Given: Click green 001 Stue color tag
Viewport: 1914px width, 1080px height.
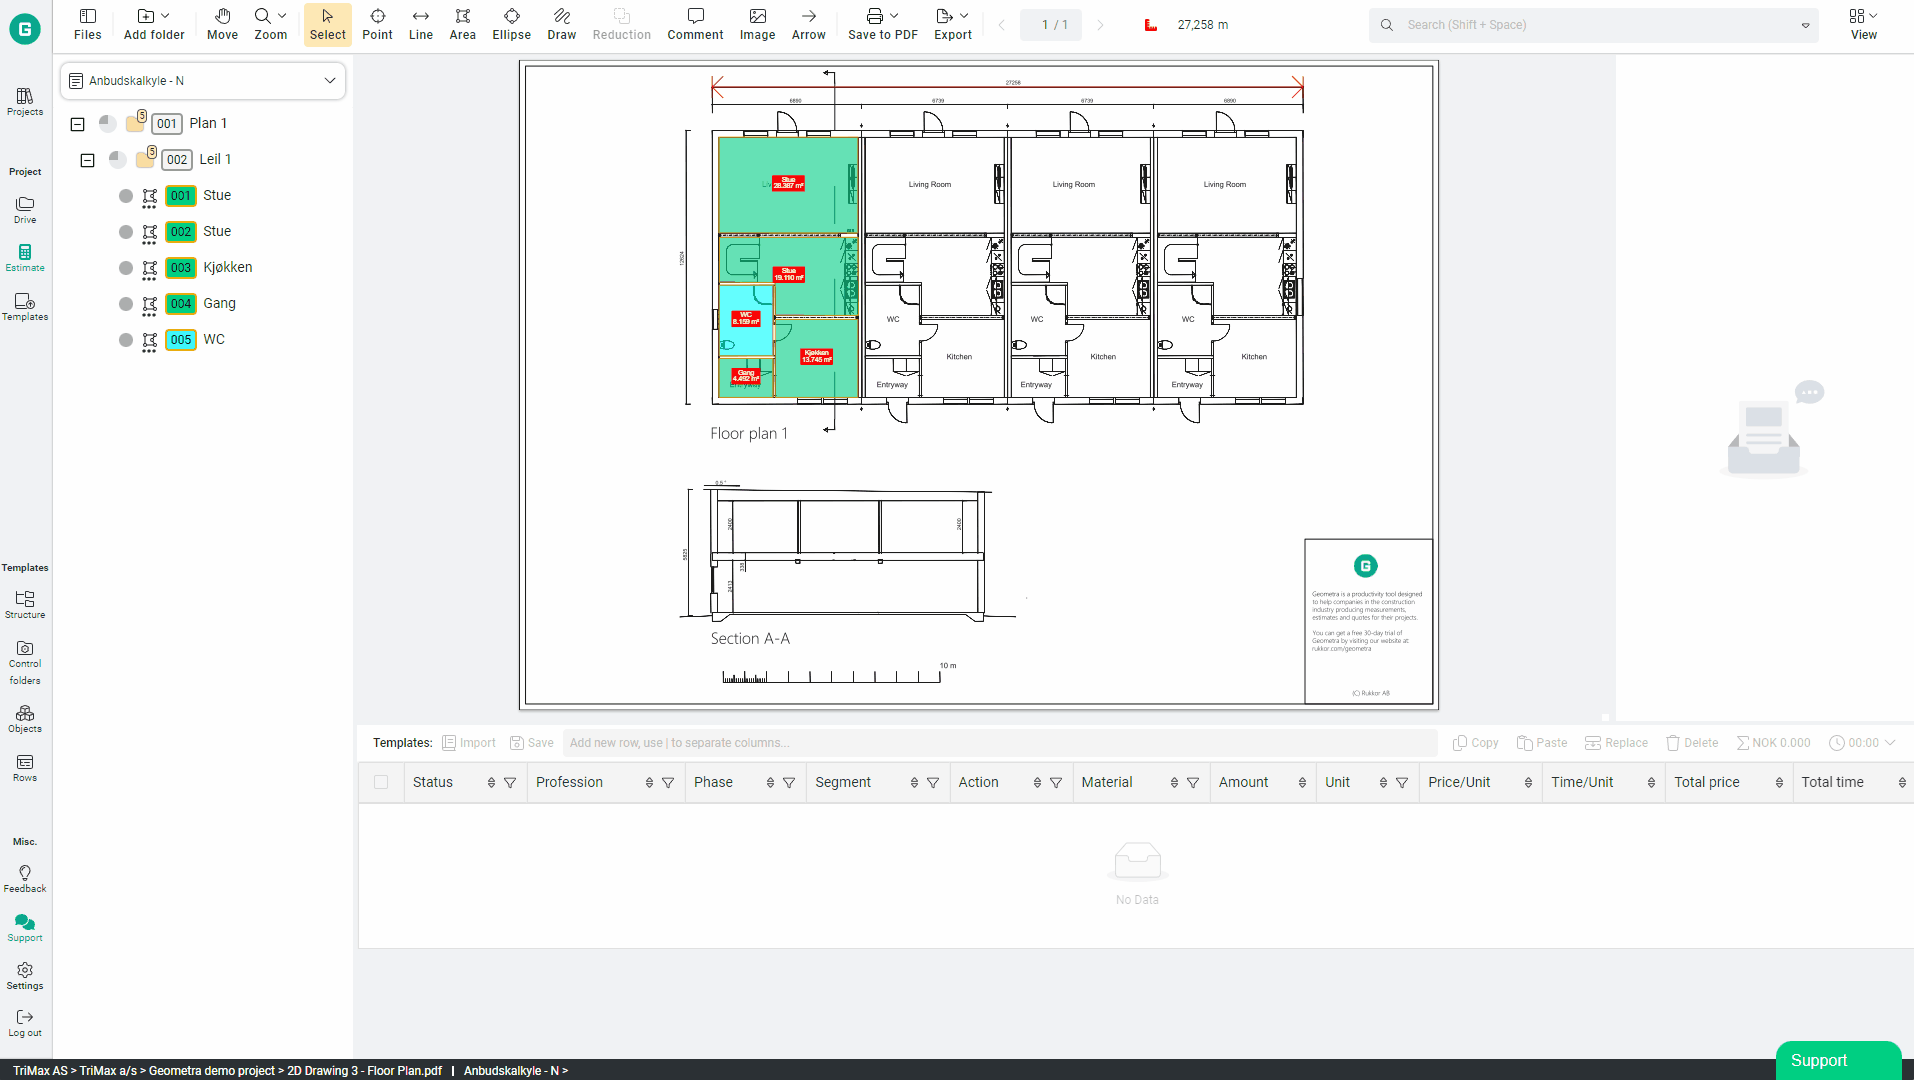Looking at the screenshot, I should [180, 196].
